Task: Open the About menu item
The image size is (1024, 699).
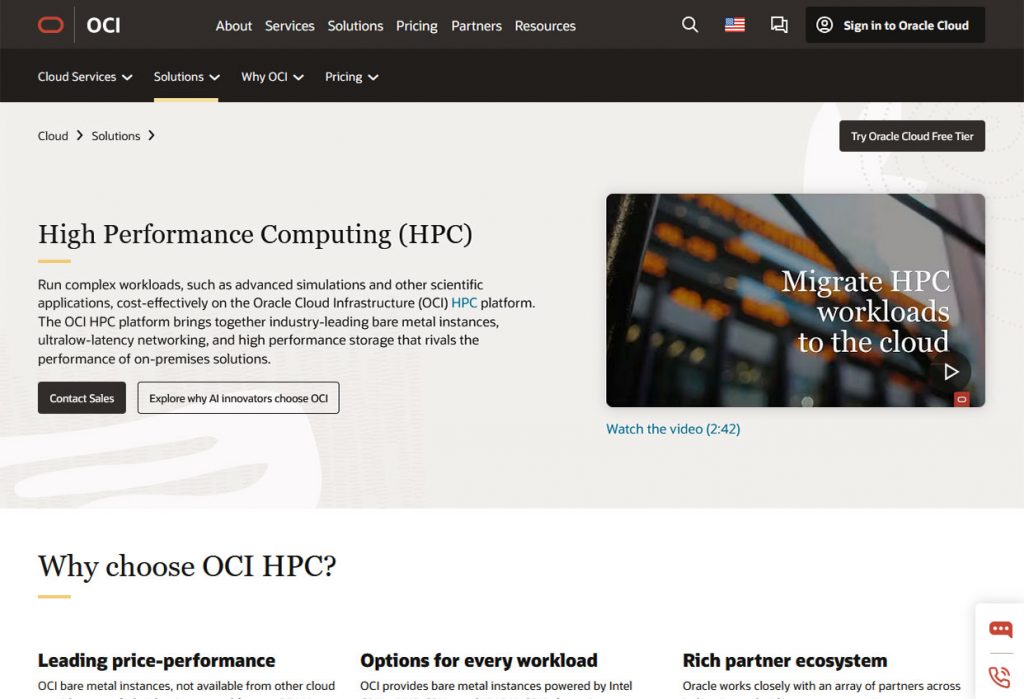Action: 234,26
